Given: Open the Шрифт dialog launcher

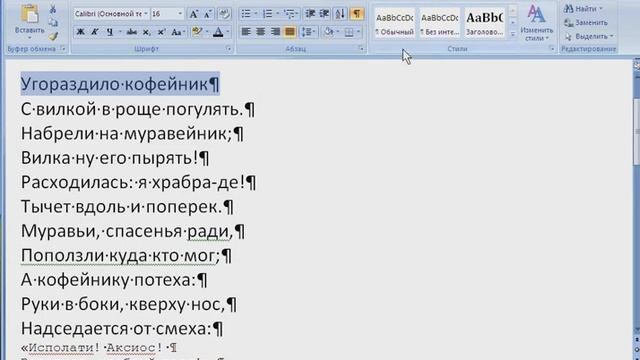Looking at the screenshot, I should (229, 49).
